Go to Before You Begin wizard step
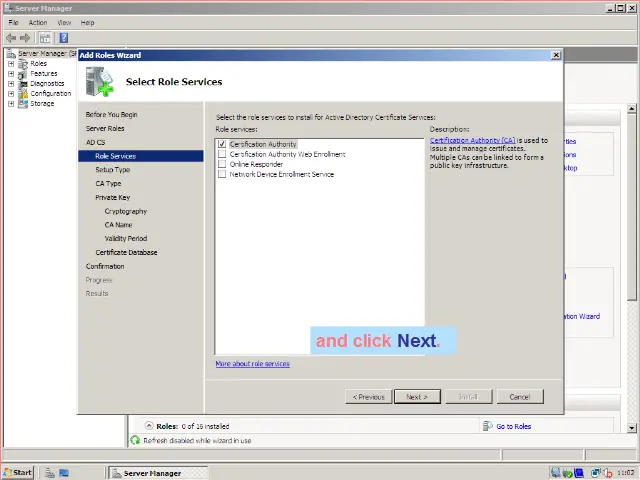 pos(111,115)
